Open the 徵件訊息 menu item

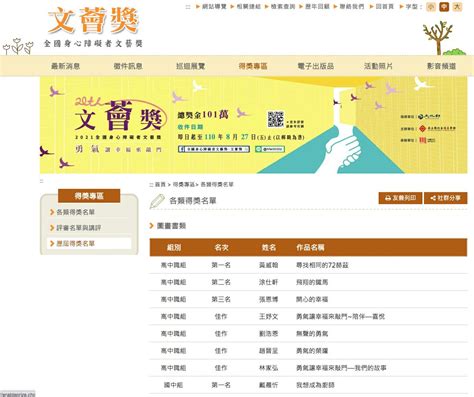pyautogui.click(x=128, y=66)
